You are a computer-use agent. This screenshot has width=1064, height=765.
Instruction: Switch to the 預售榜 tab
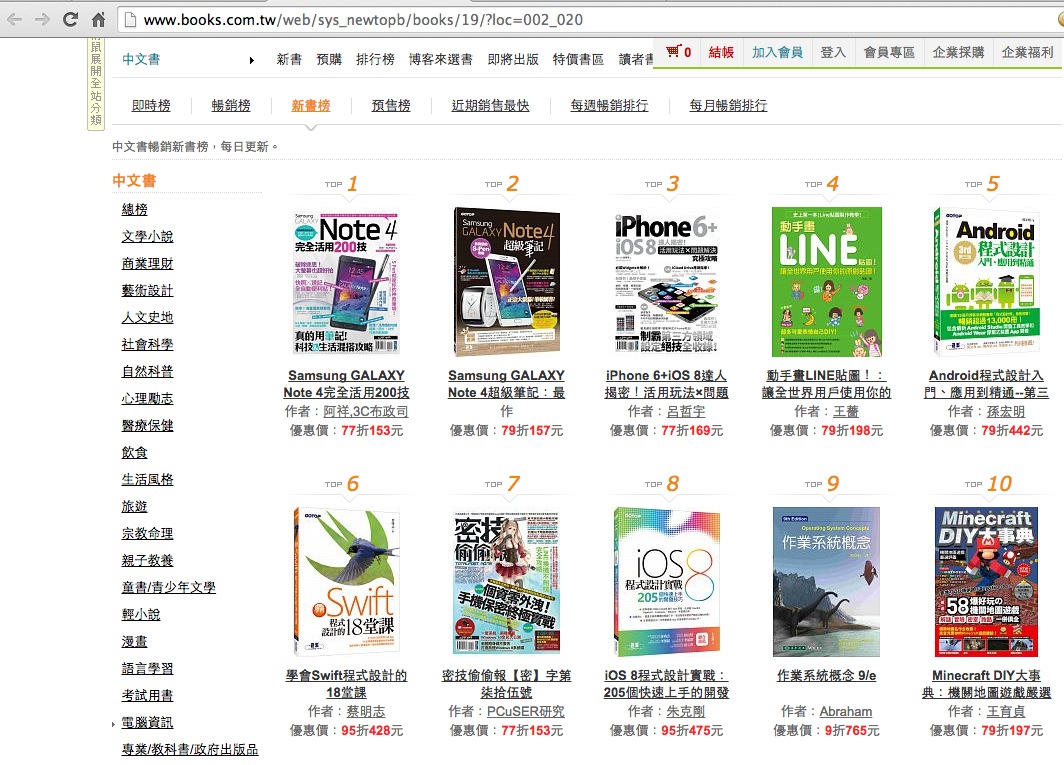tap(391, 105)
